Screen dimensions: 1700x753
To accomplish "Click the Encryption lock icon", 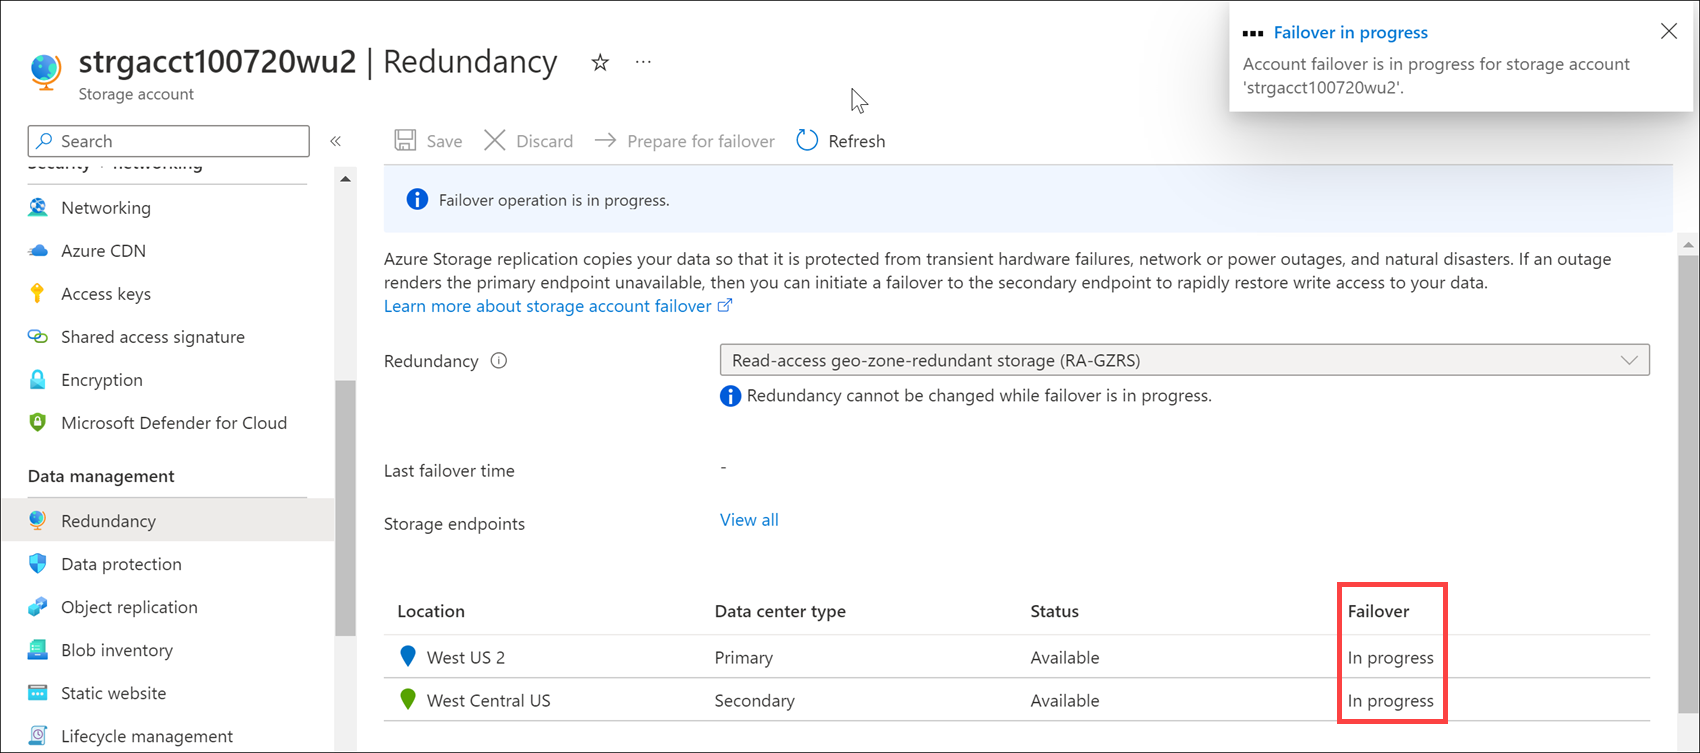I will click(x=37, y=380).
